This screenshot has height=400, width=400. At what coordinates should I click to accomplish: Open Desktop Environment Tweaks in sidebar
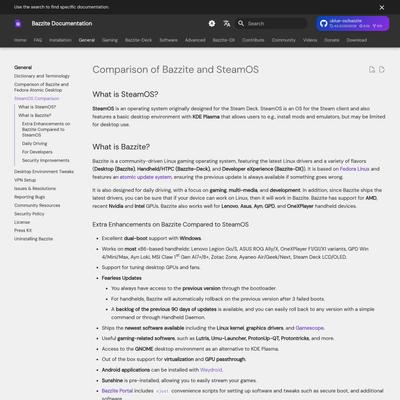click(44, 171)
